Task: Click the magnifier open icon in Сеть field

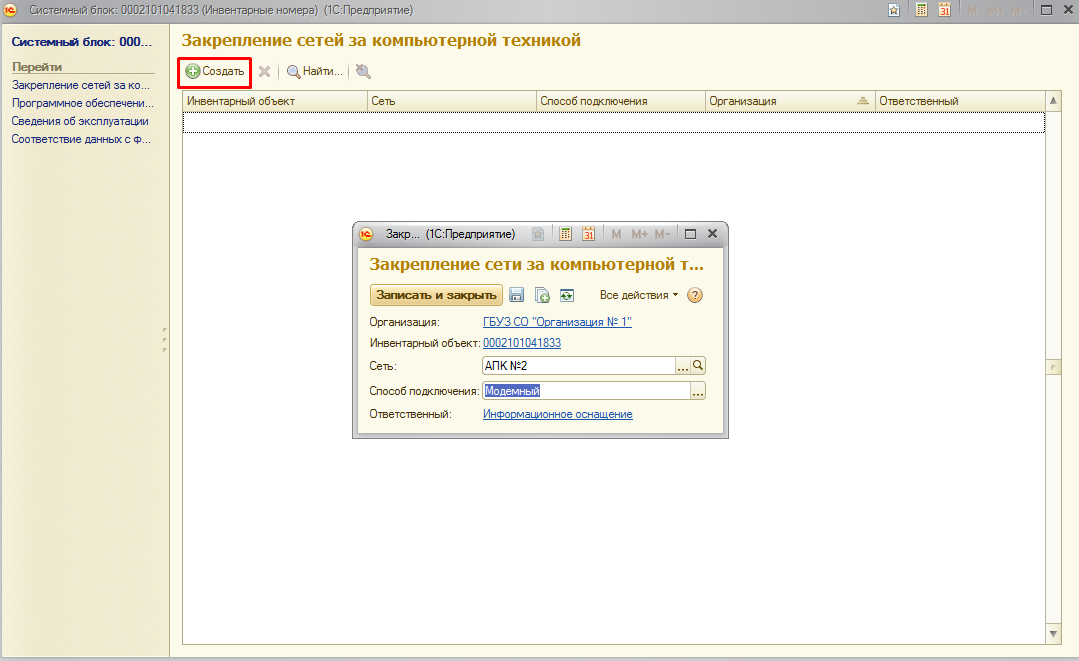Action: (699, 366)
